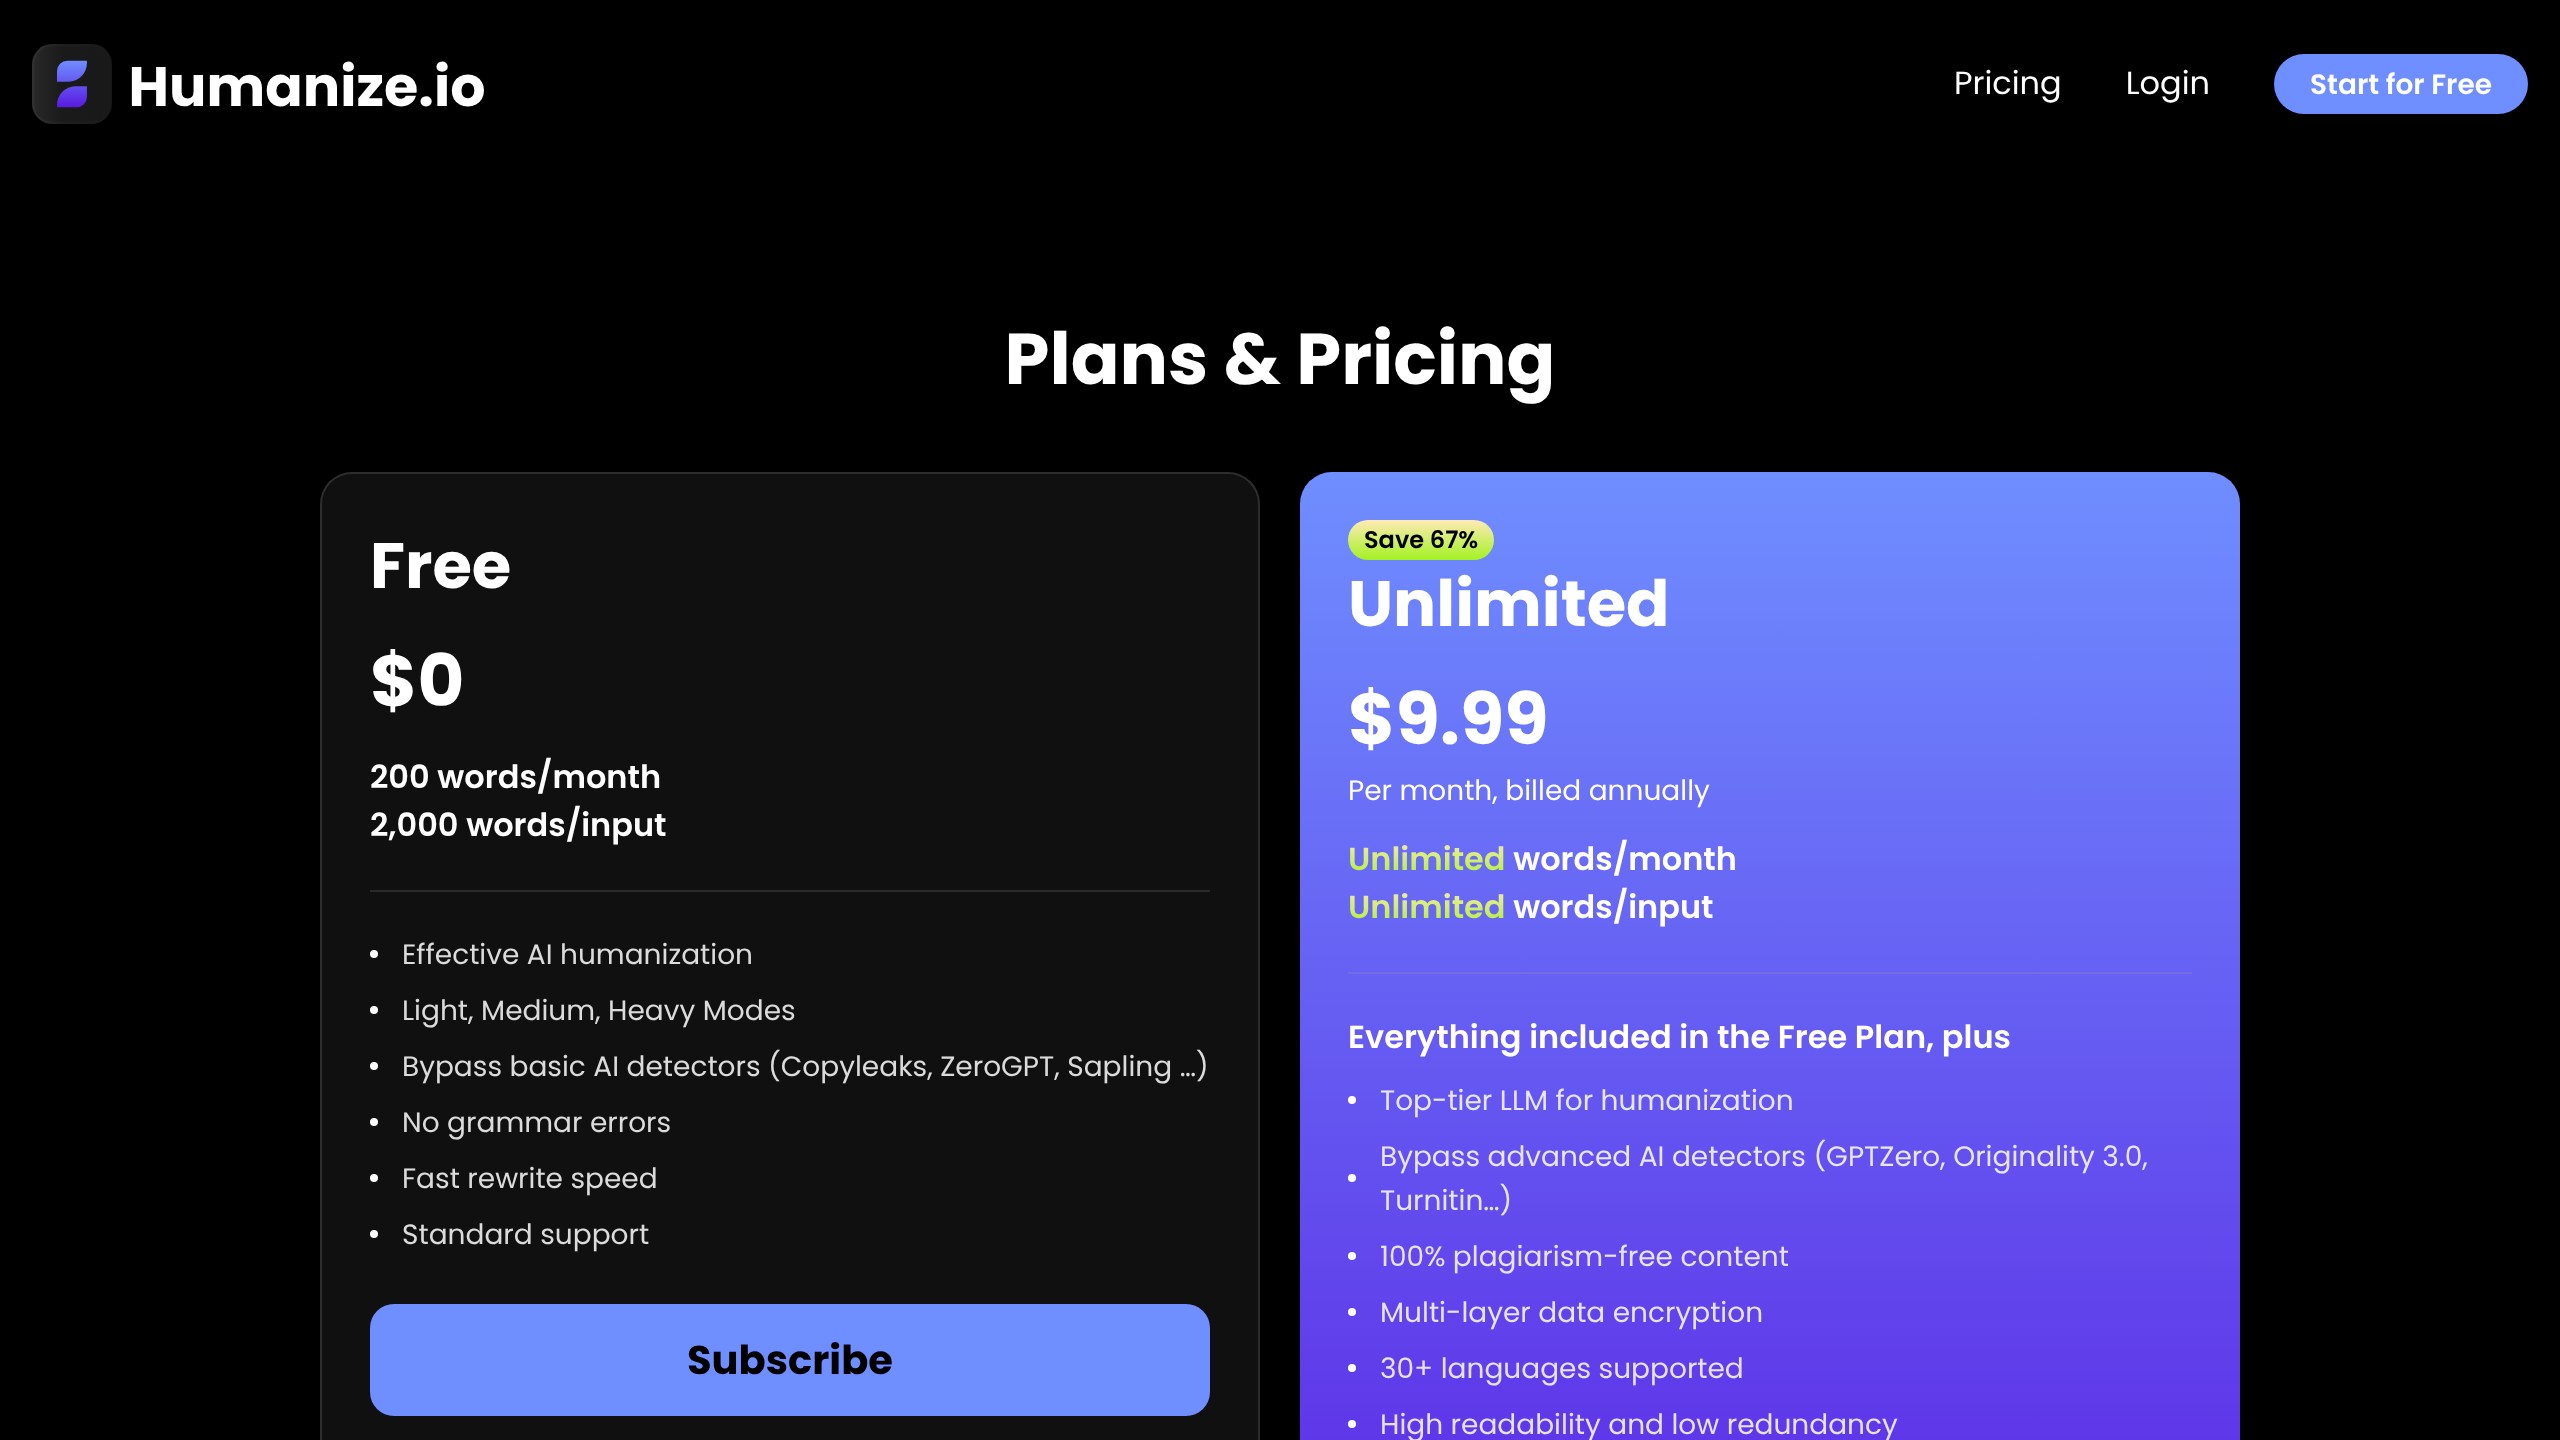Screen dimensions: 2560x1440
Task: Click the Start for Free button
Action: click(x=2400, y=84)
